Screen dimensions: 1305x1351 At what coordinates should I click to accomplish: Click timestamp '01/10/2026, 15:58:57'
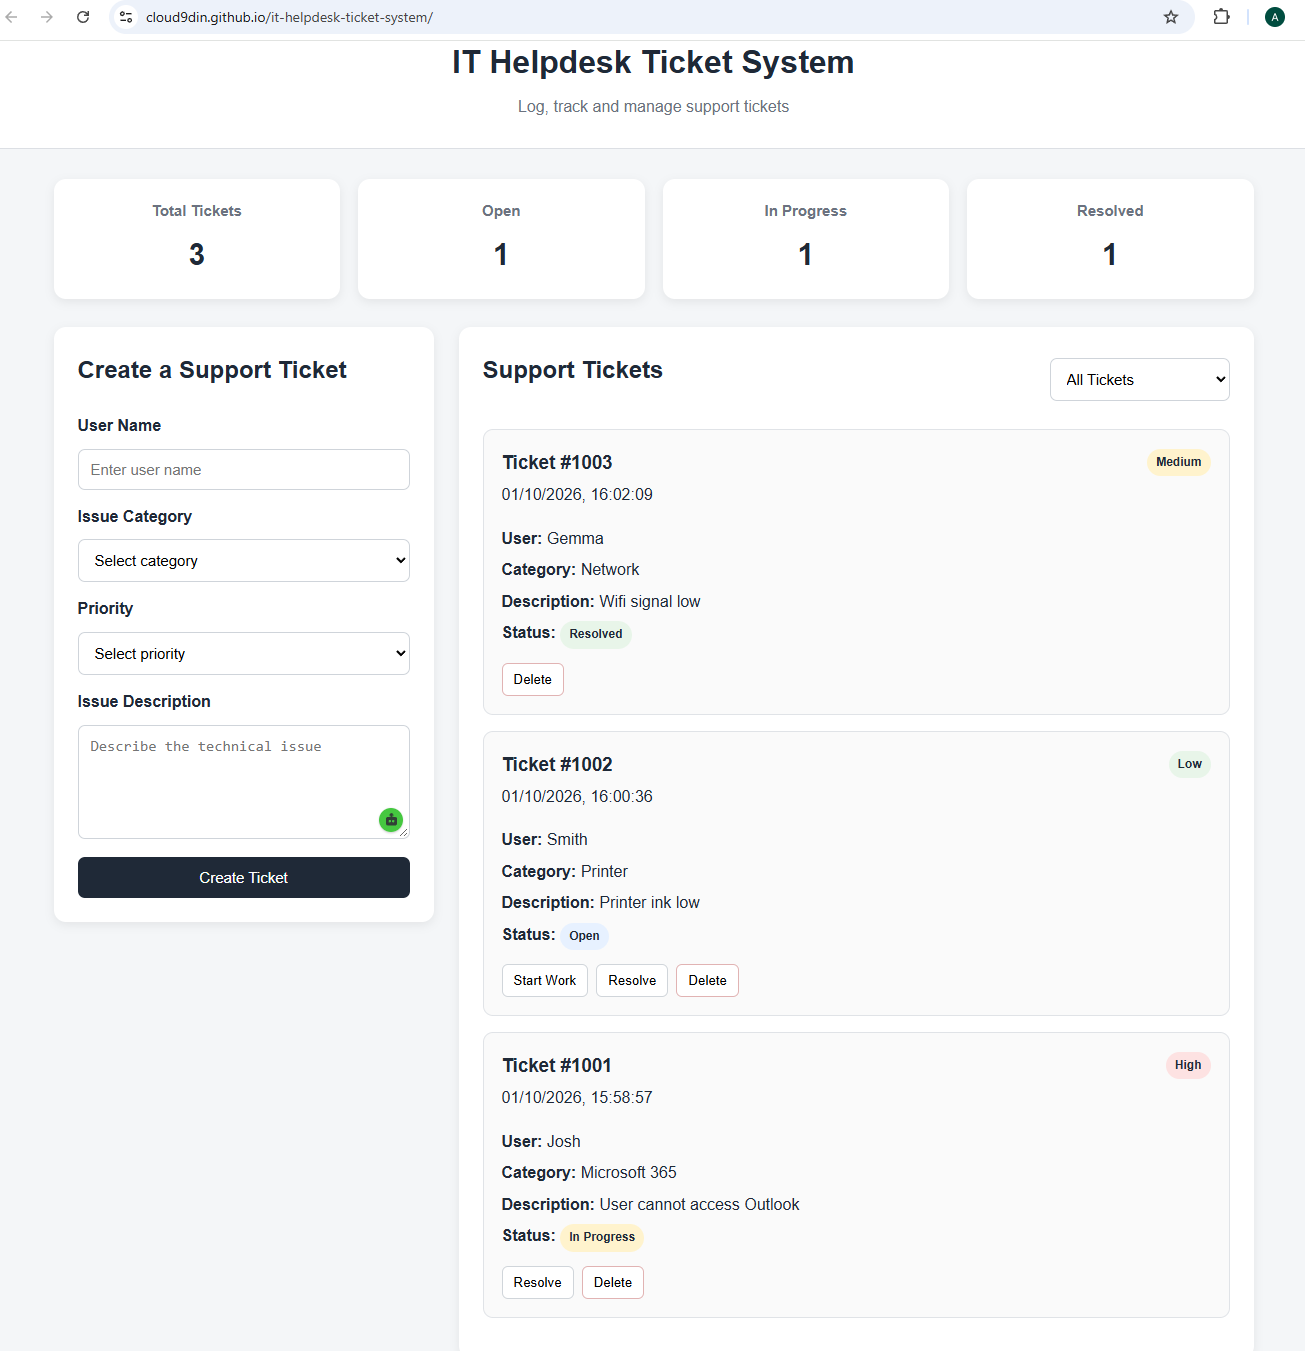pyautogui.click(x=577, y=1097)
